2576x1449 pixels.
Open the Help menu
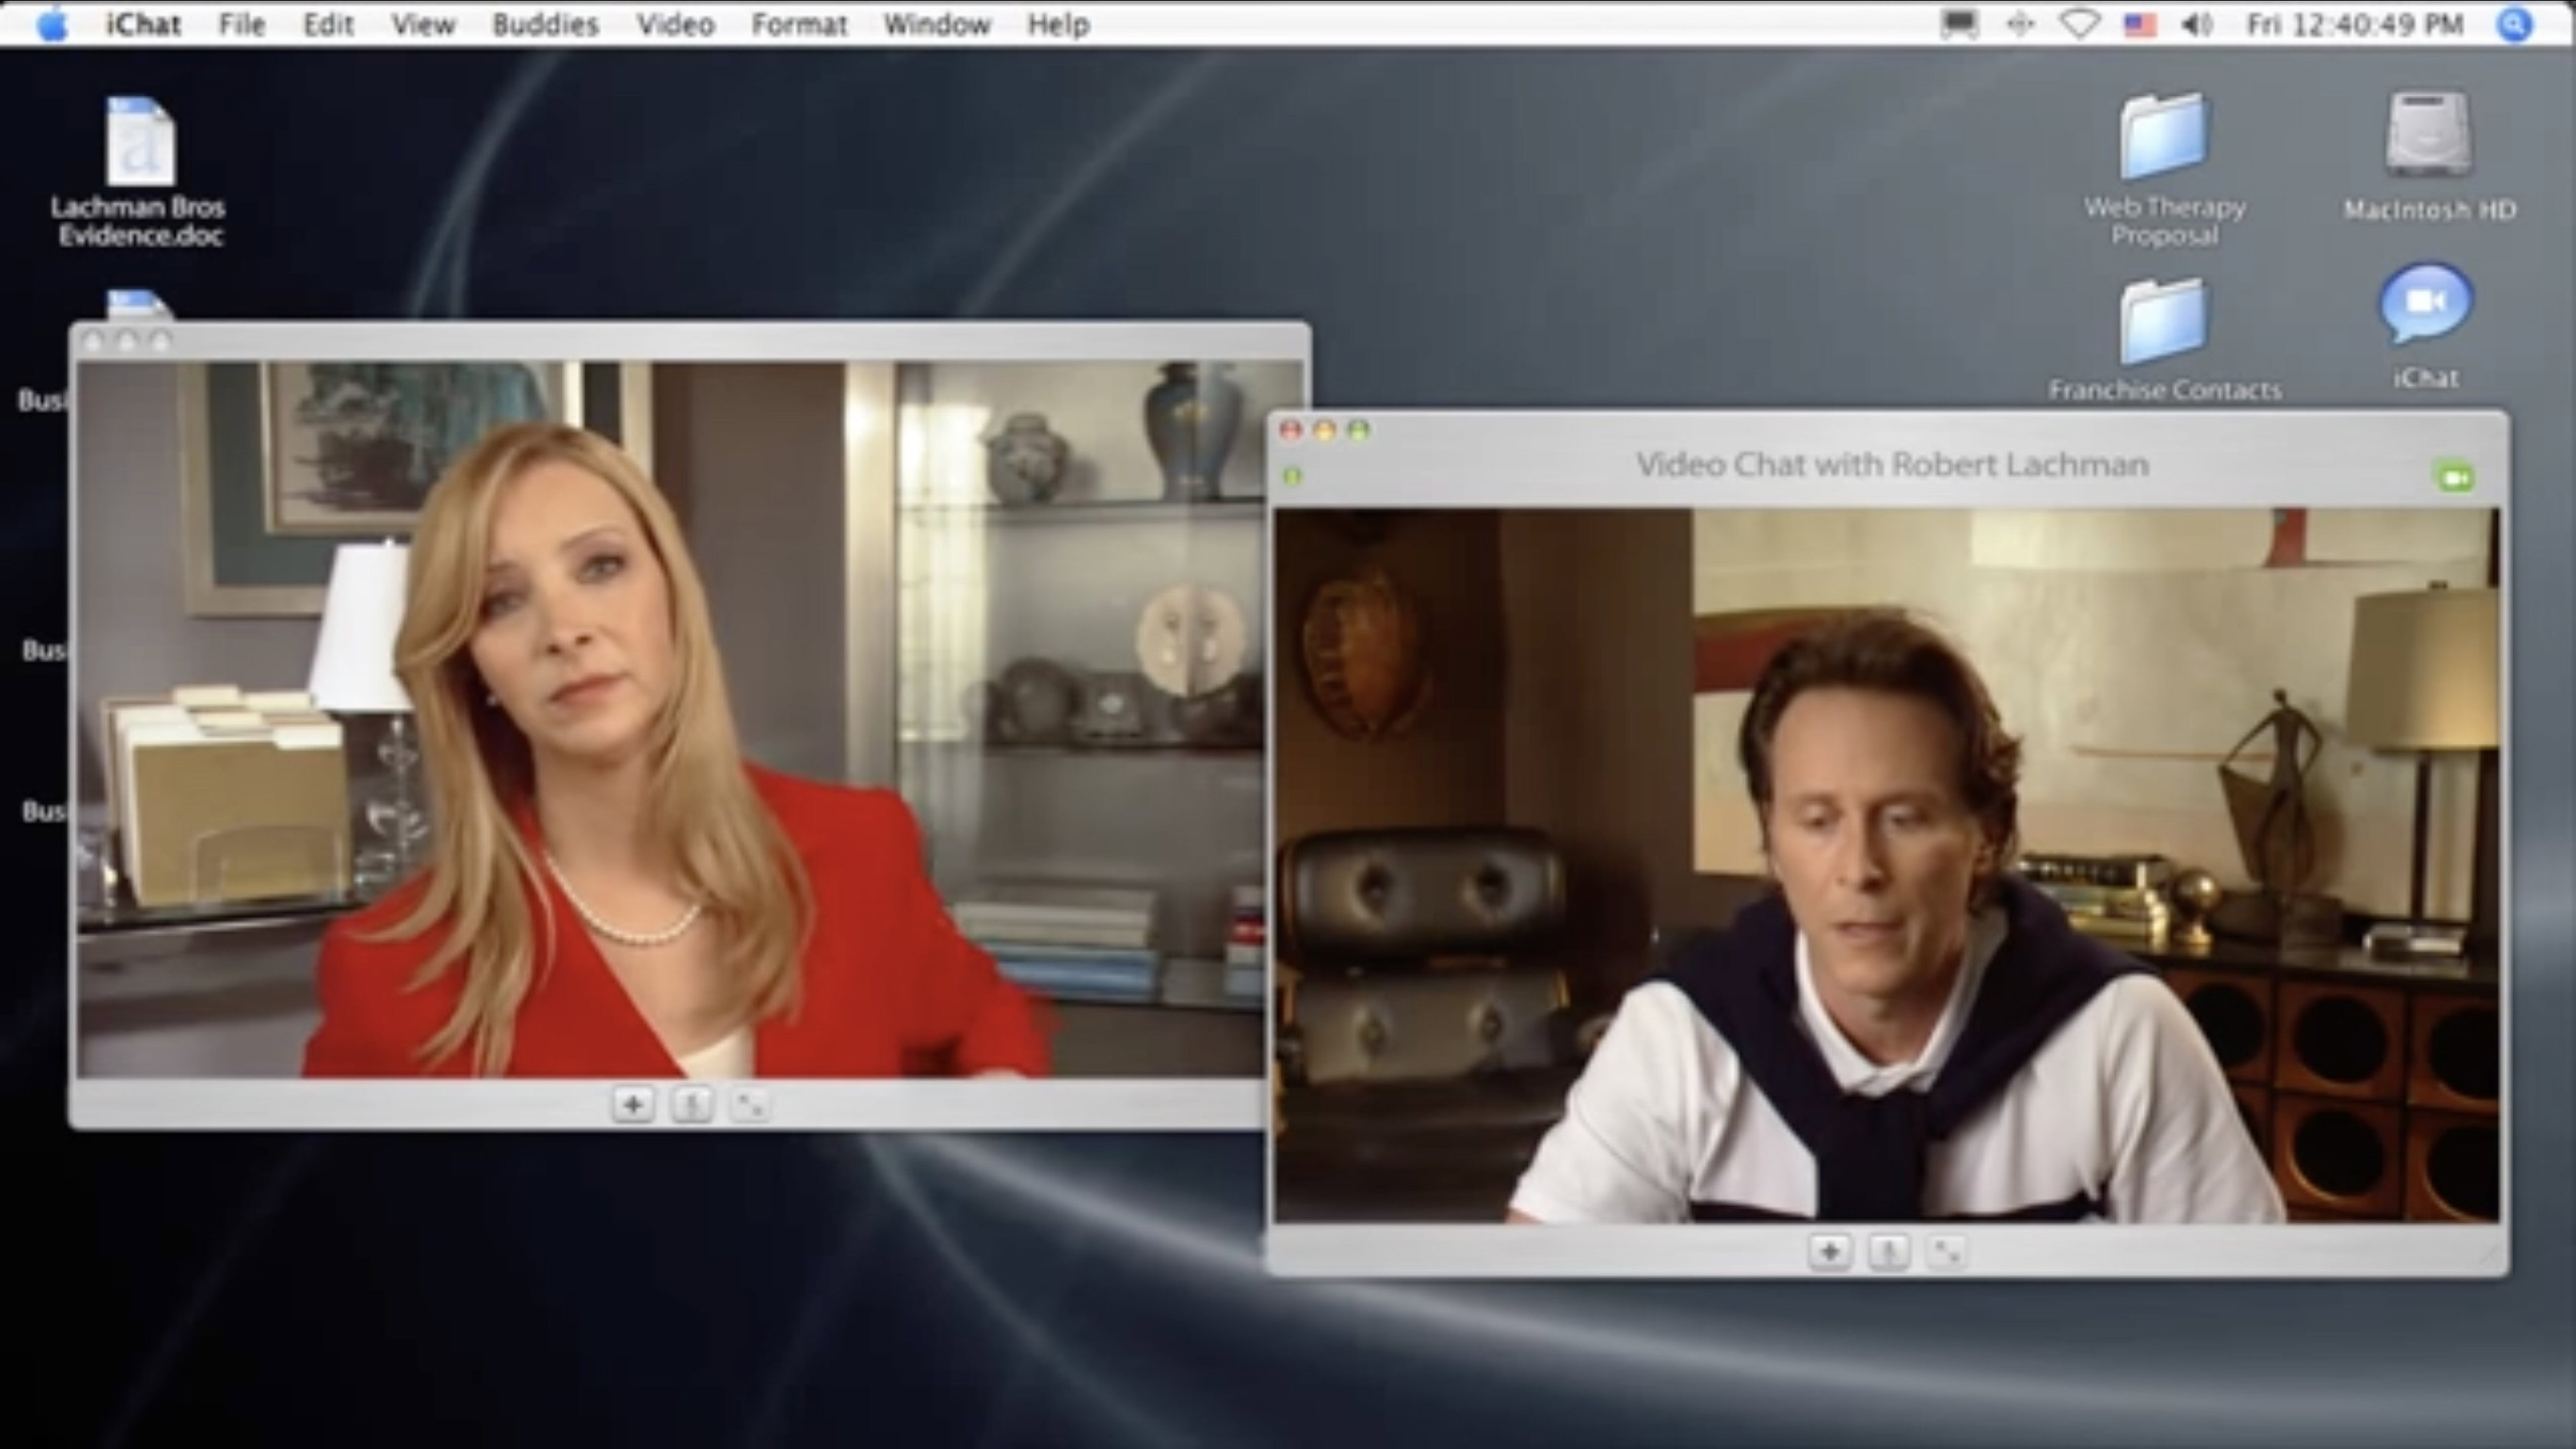tap(1058, 24)
